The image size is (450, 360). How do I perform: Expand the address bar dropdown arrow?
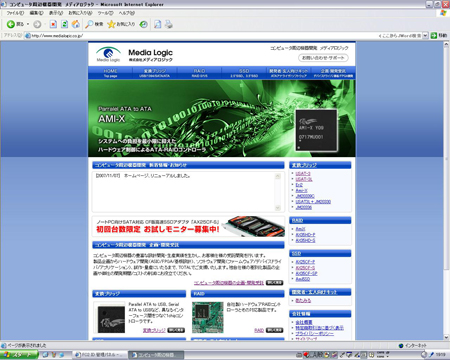pos(425,35)
